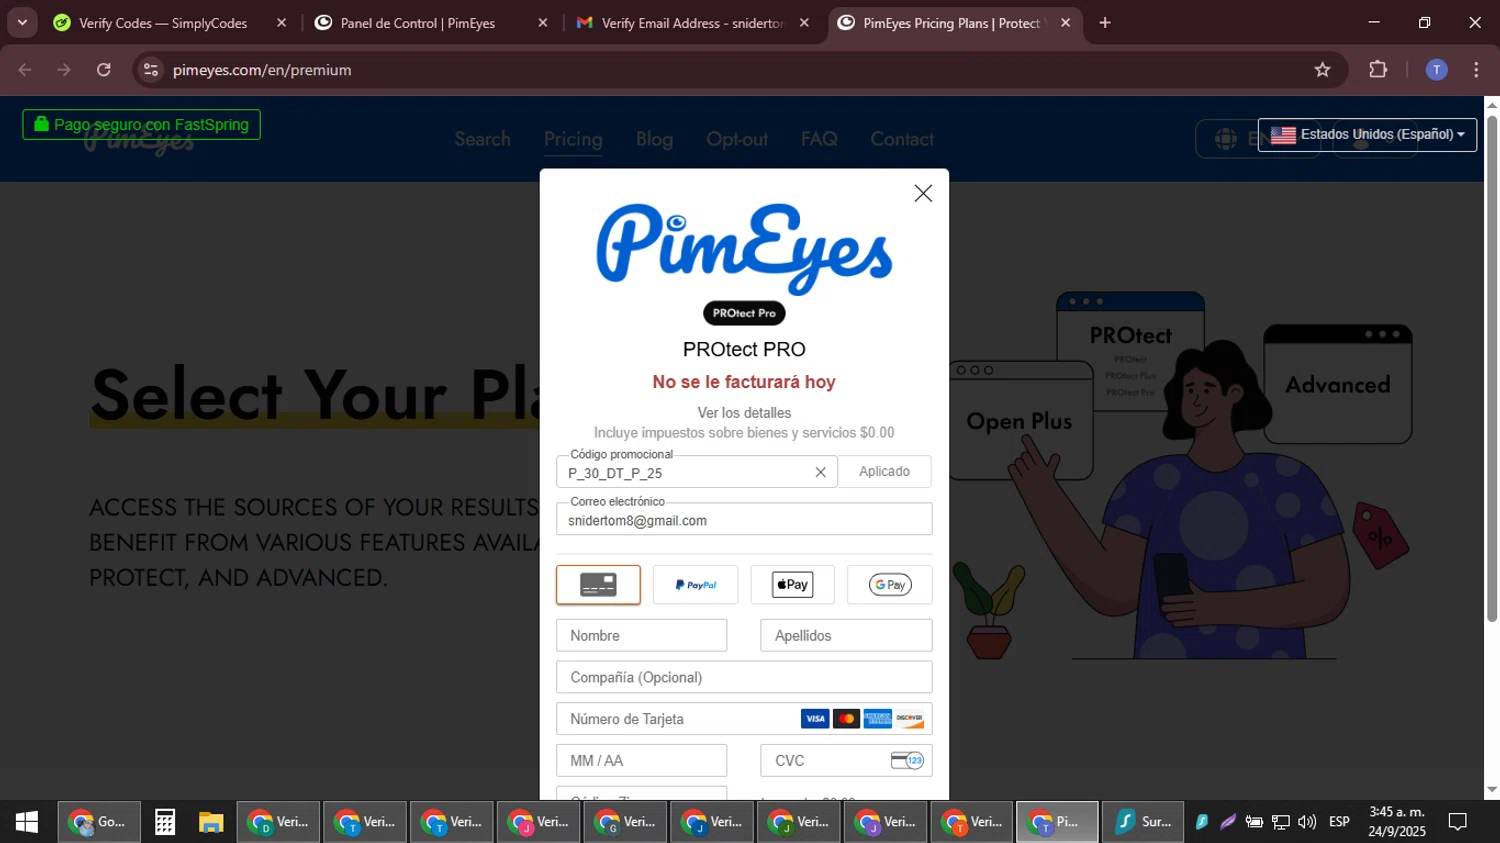This screenshot has width=1500, height=843.
Task: Close the Verify Codes — SimplyCodes tab
Action: [x=281, y=23]
